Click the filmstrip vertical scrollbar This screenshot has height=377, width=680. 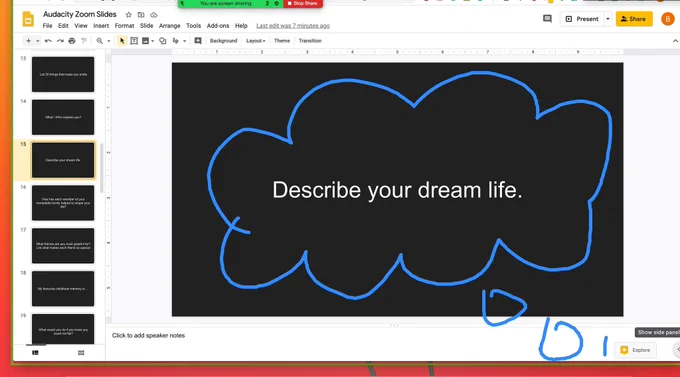coord(102,168)
